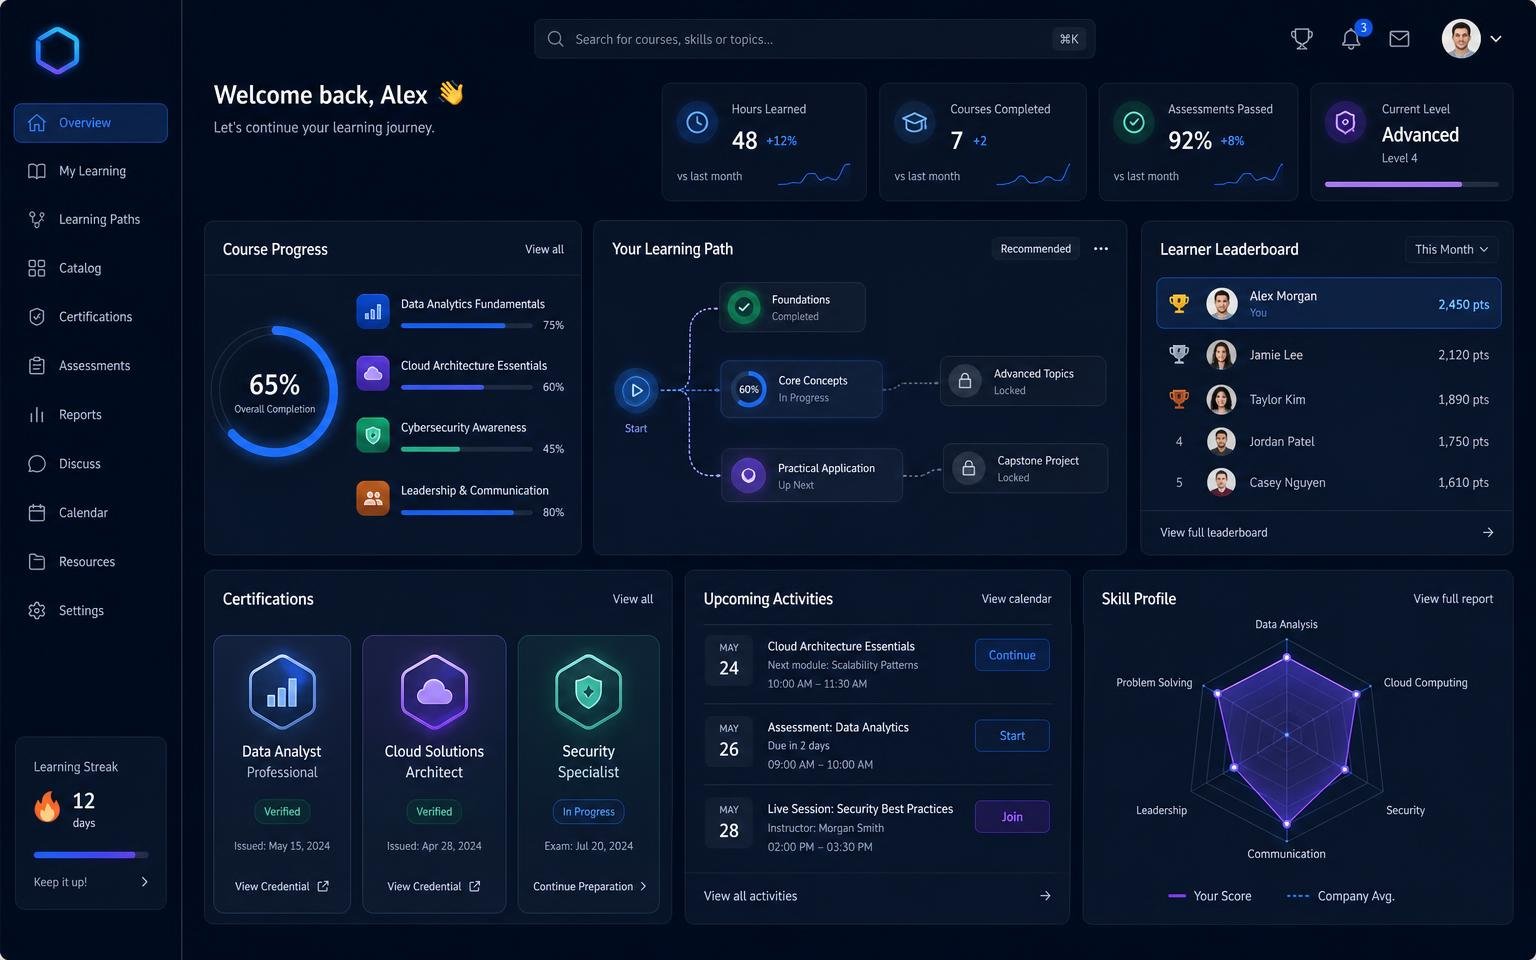1536x960 pixels.
Task: Open View calendar link
Action: click(1016, 599)
